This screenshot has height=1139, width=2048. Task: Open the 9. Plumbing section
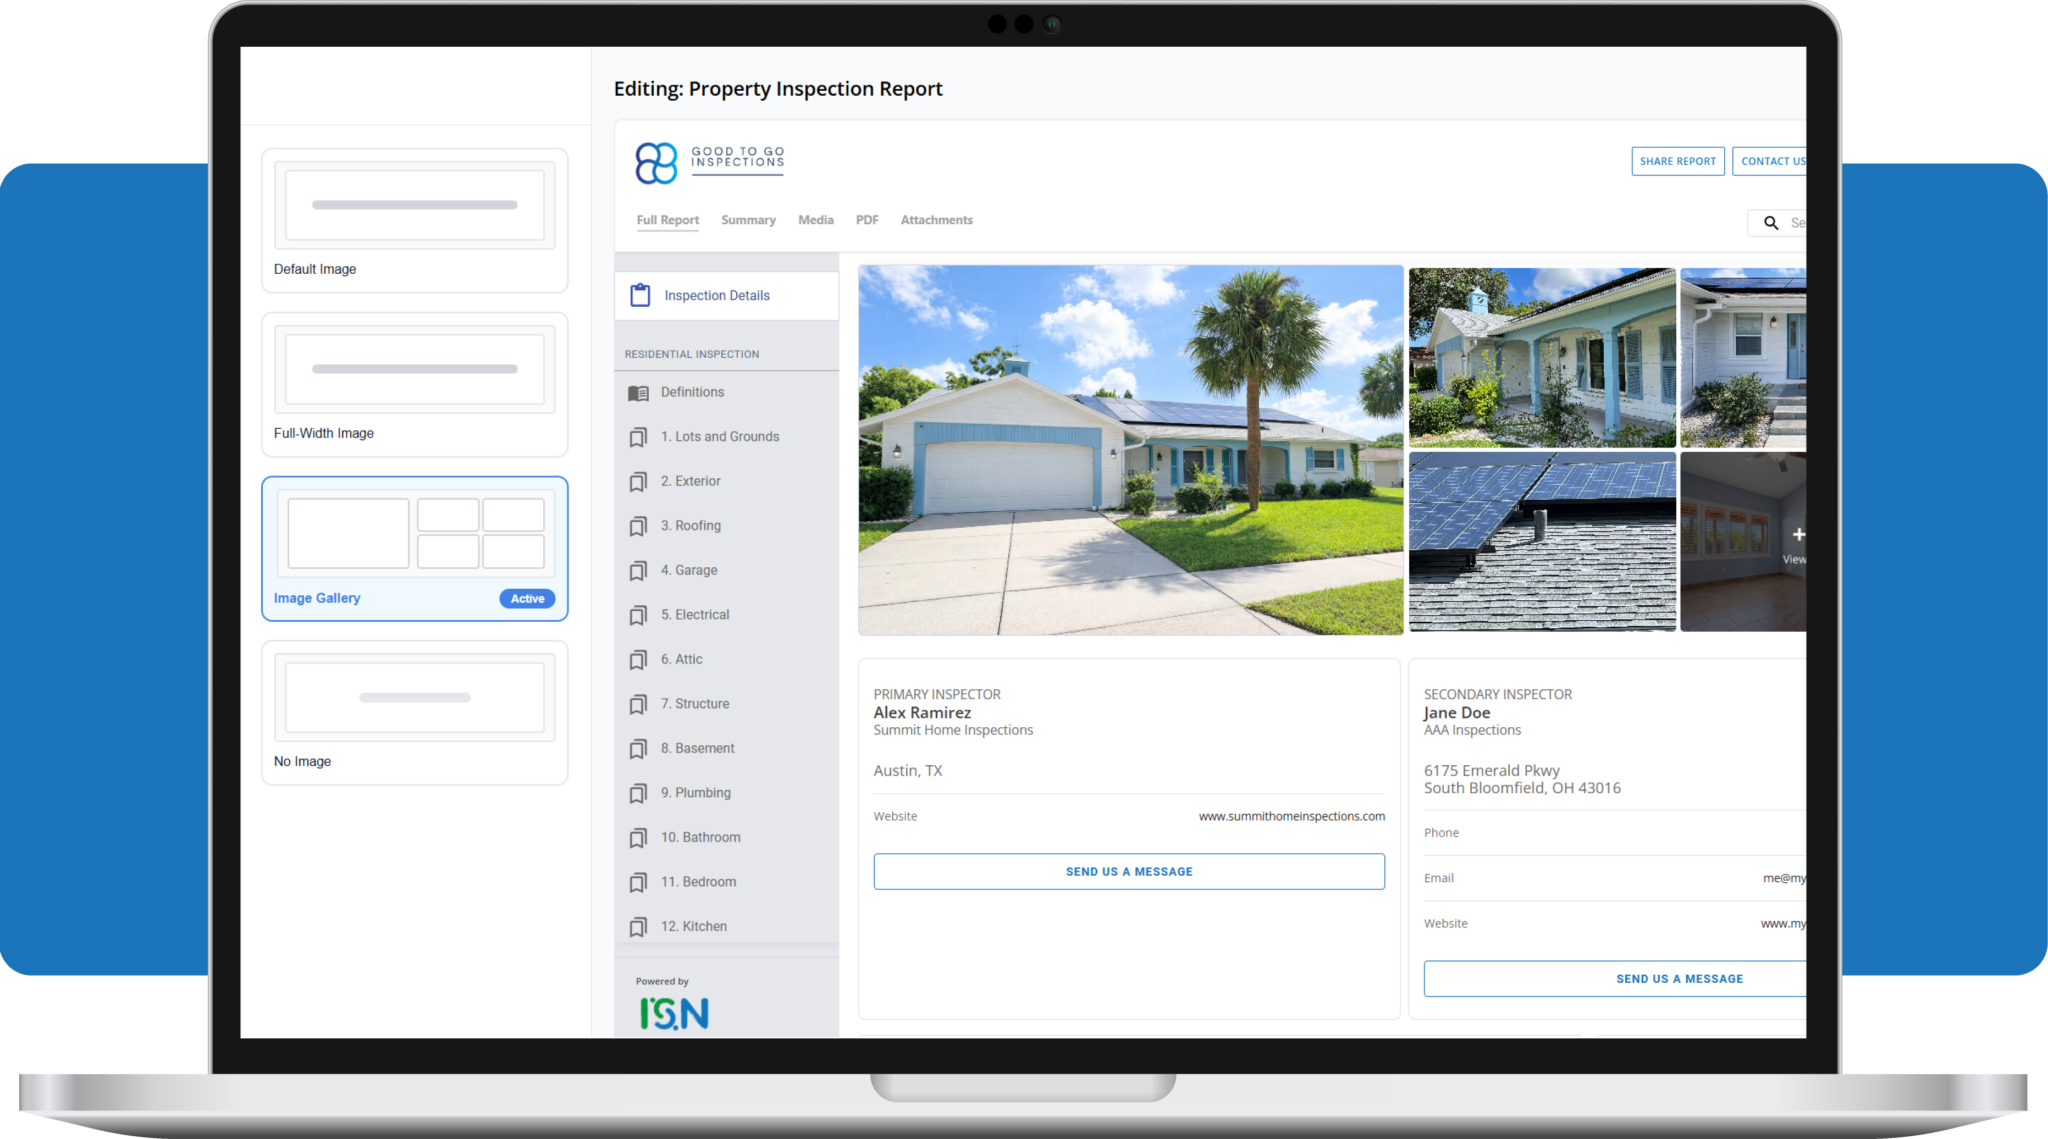pyautogui.click(x=727, y=793)
